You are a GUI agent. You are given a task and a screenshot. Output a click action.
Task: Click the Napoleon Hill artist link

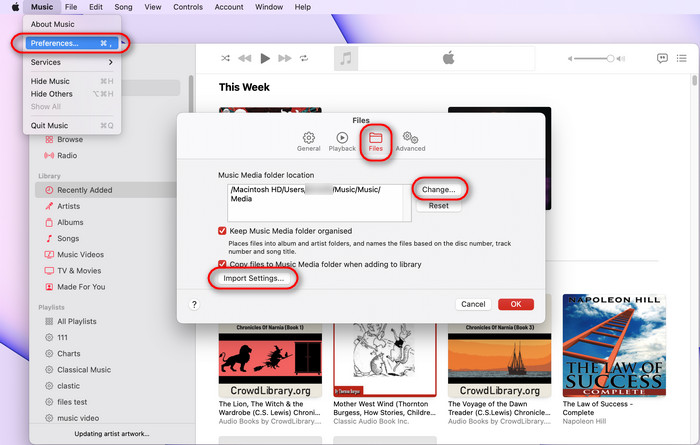click(584, 421)
